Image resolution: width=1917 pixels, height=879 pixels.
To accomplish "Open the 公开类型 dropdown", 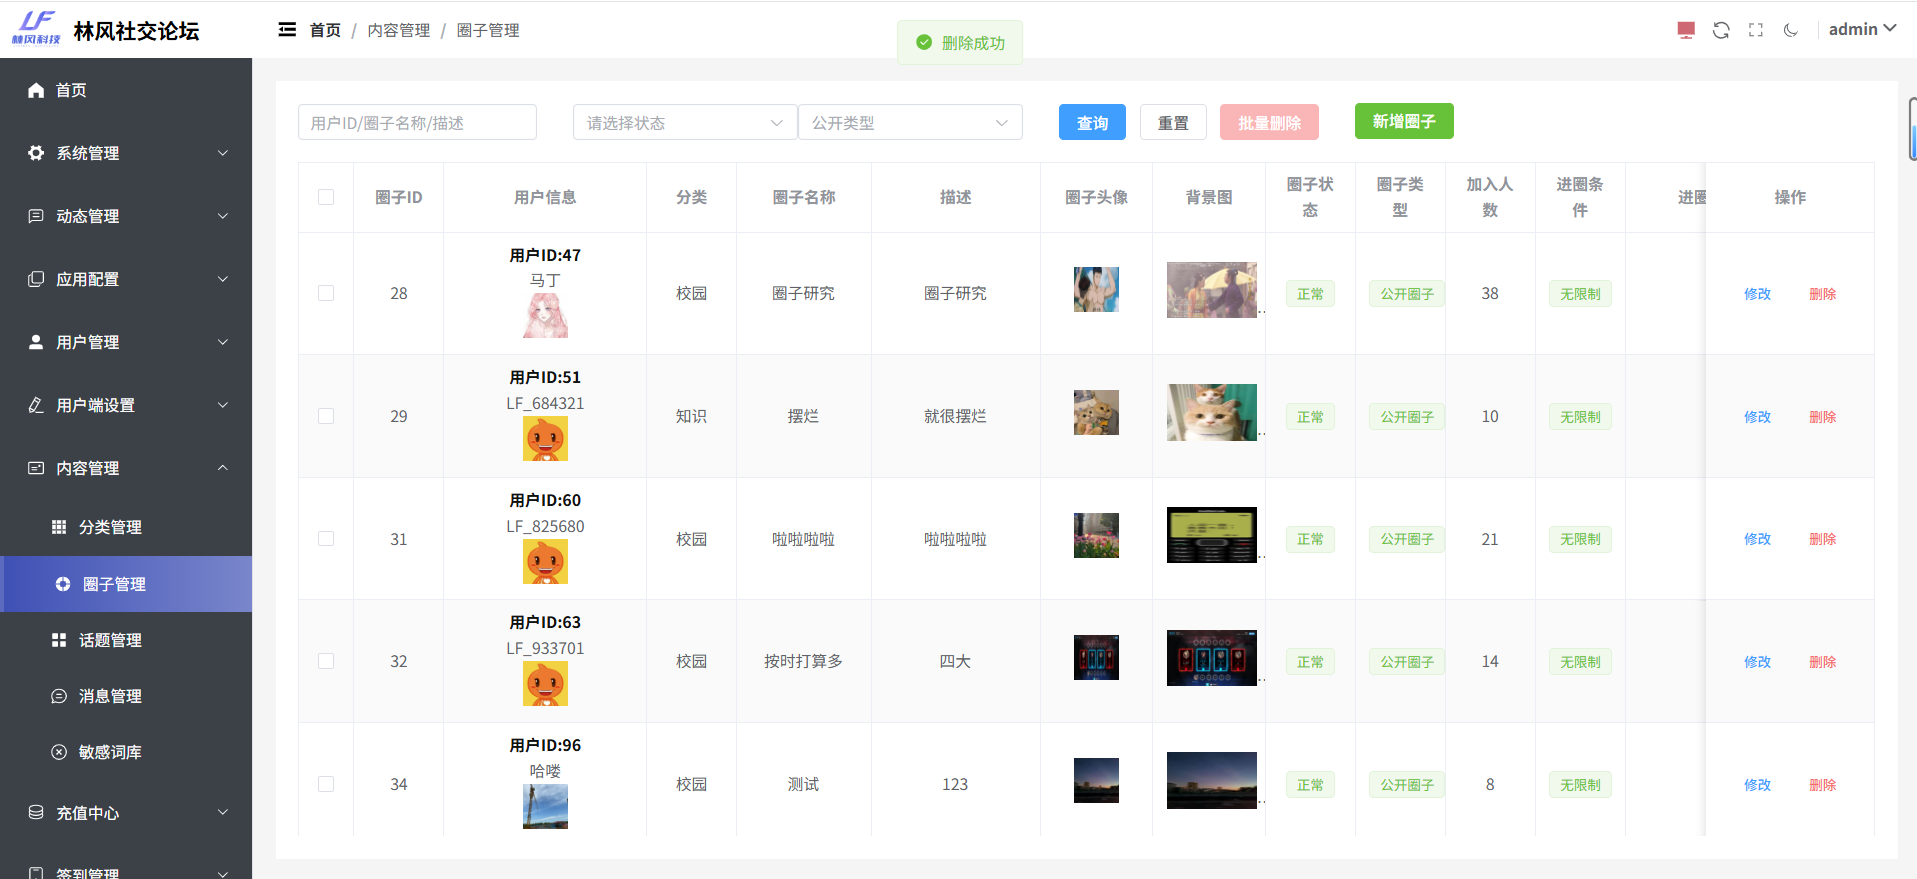I will tap(910, 122).
